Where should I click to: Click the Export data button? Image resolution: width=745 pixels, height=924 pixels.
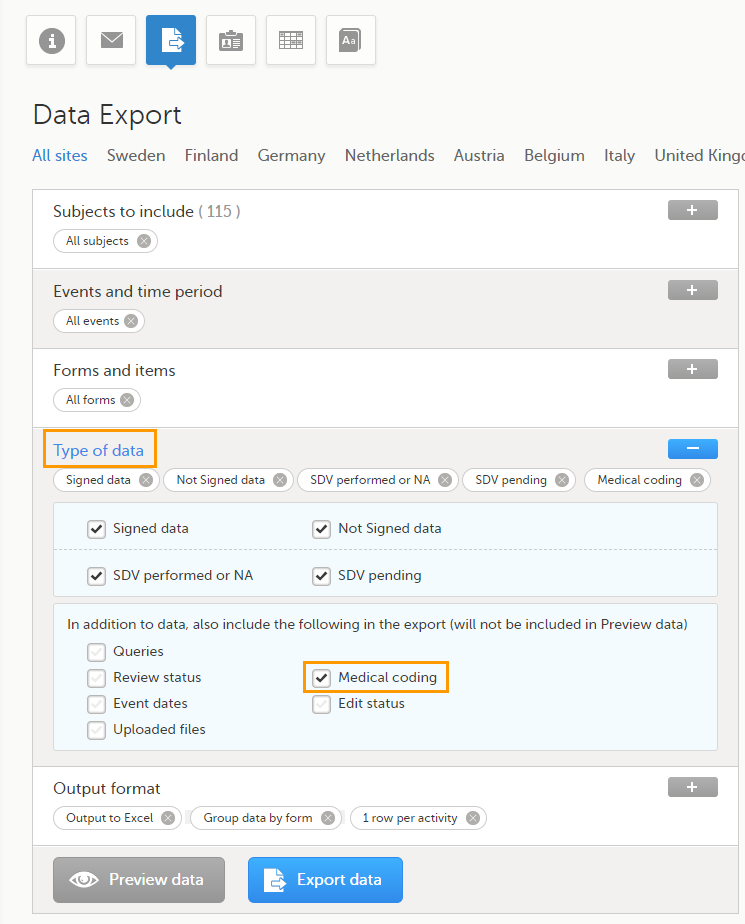tap(325, 880)
